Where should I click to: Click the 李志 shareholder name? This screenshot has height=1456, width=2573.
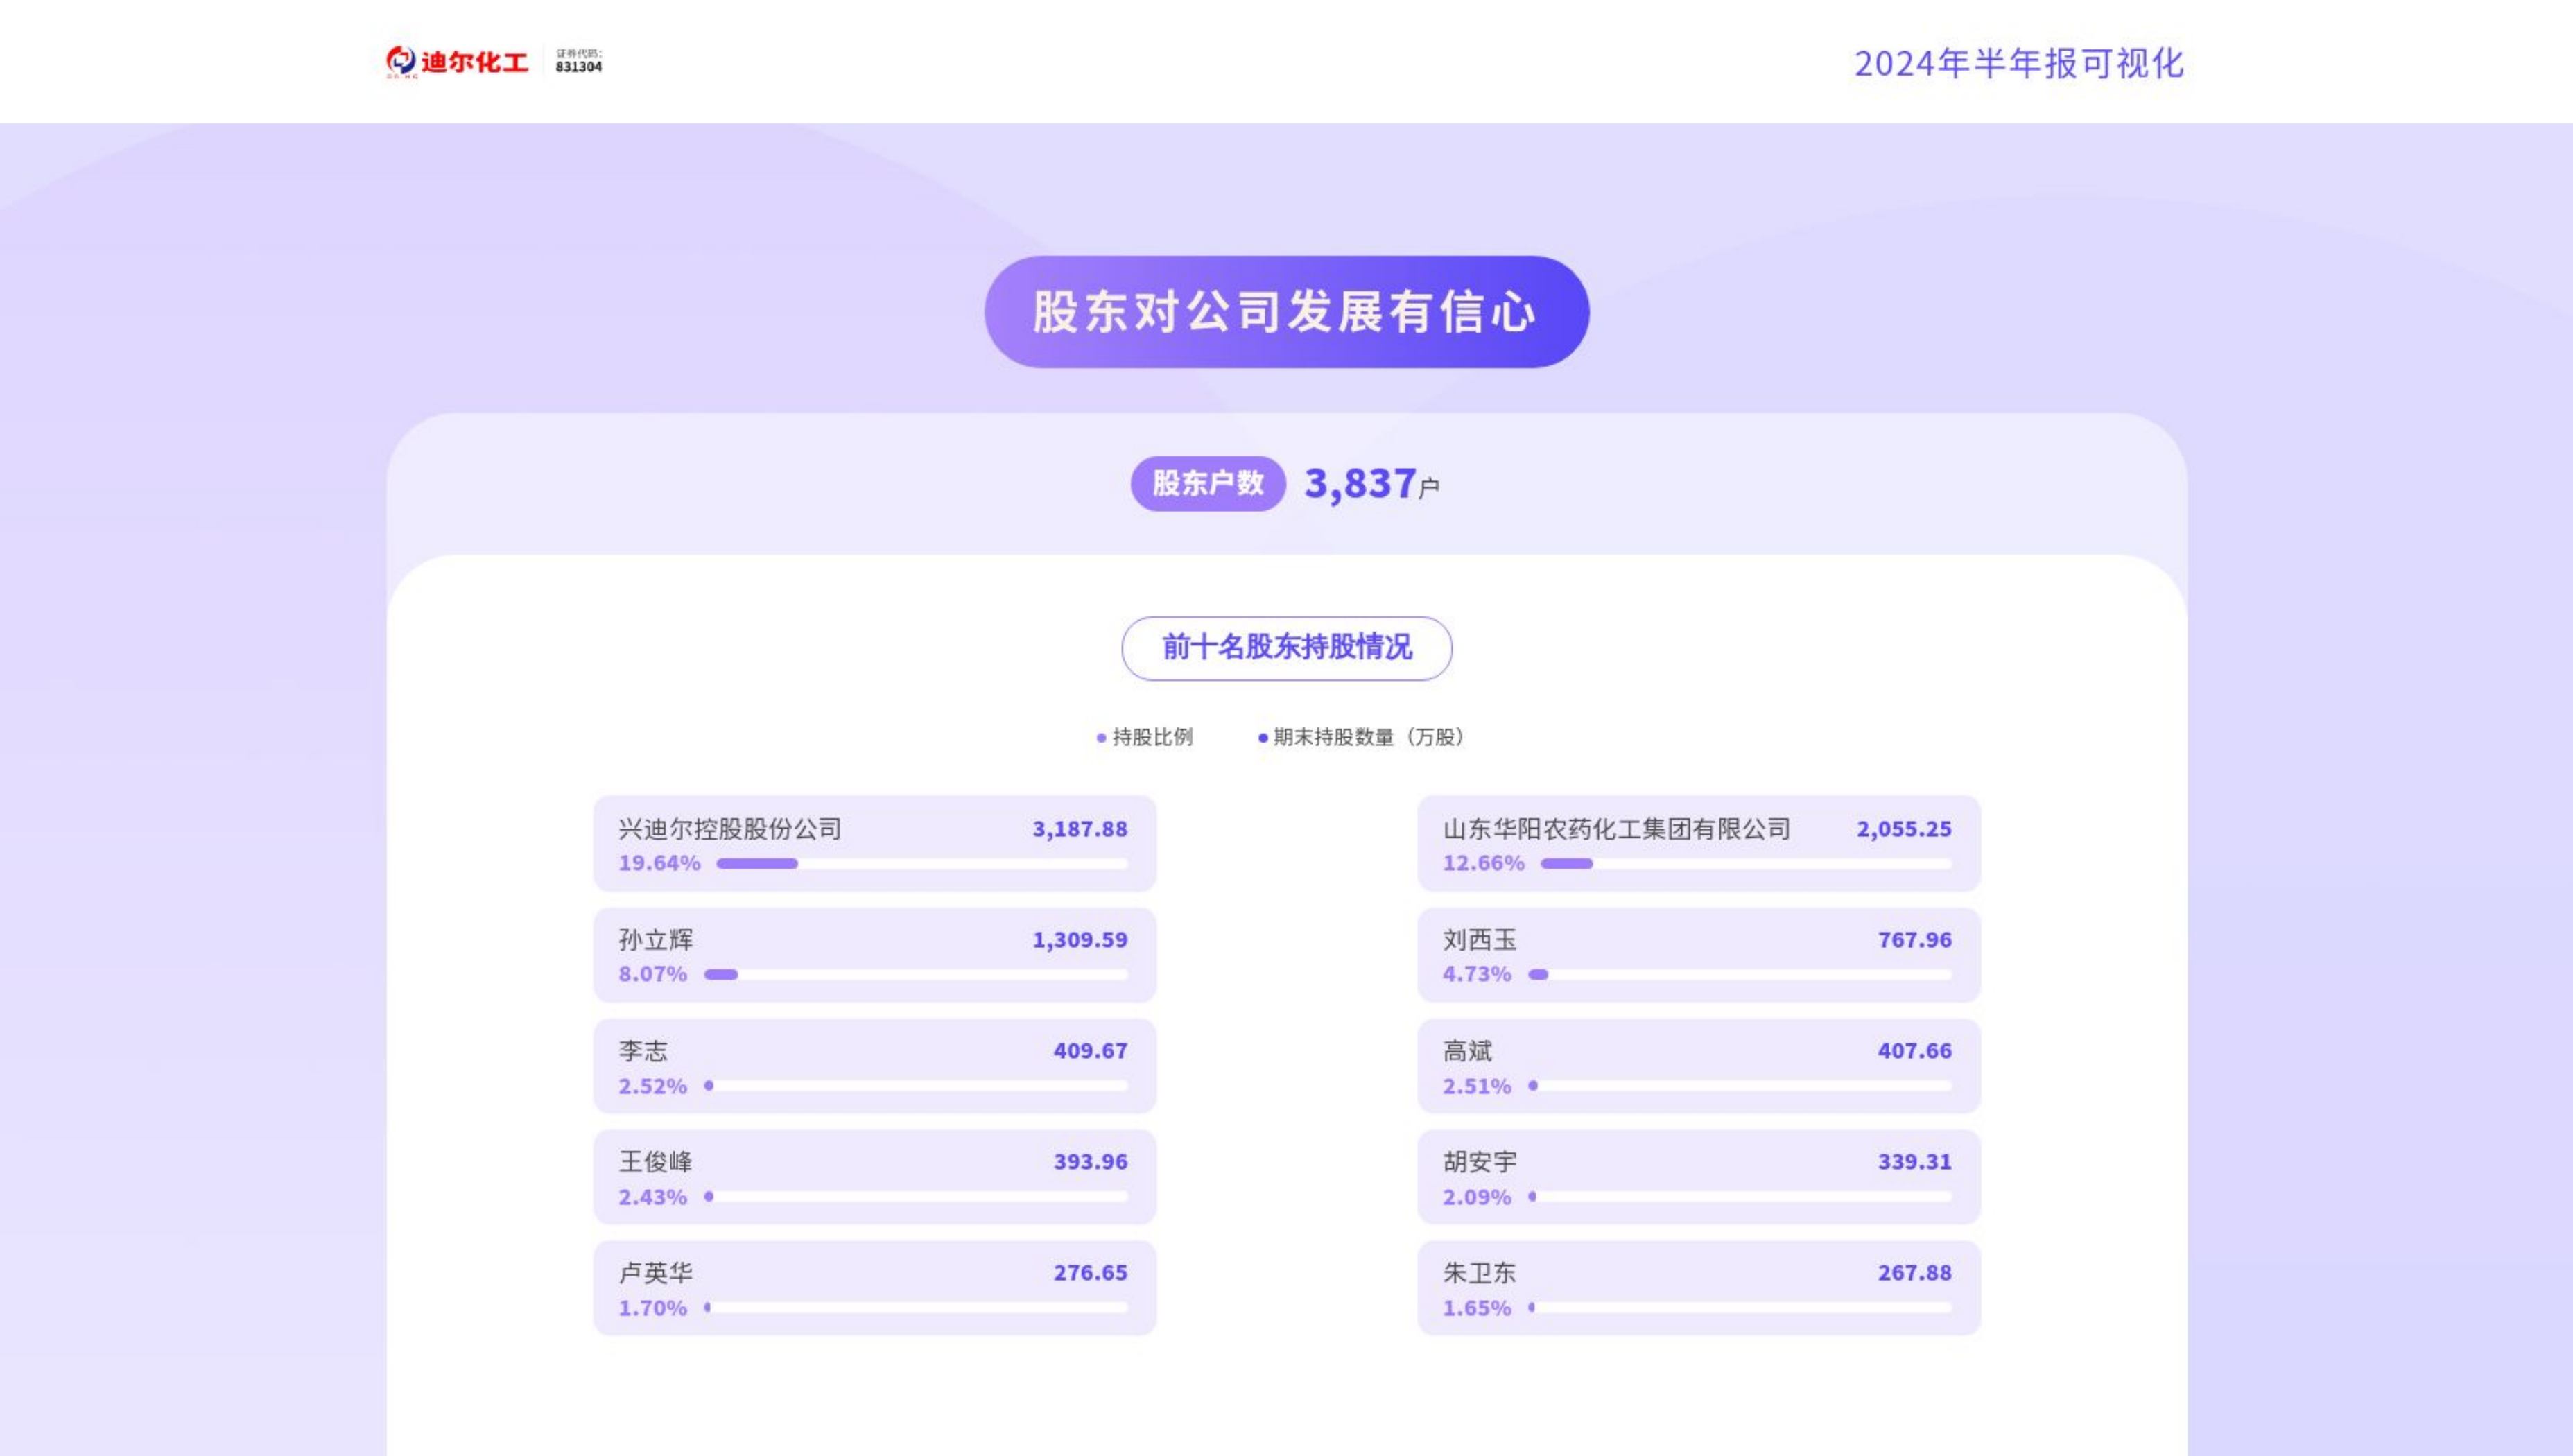pos(643,1051)
